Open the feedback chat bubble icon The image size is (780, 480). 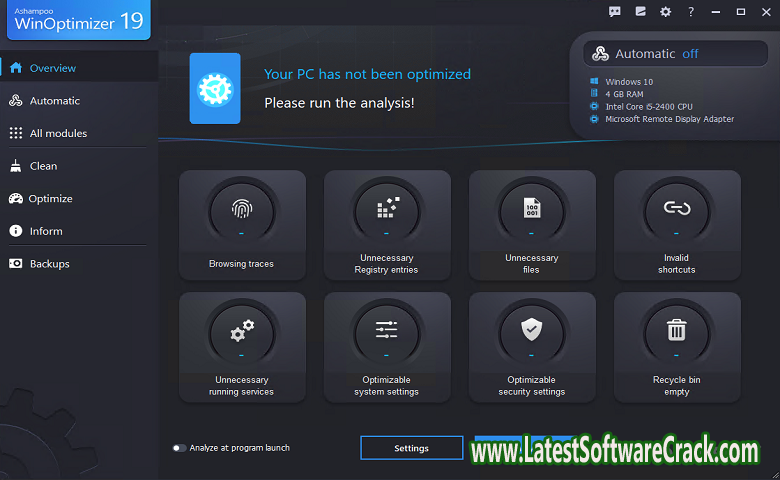tap(615, 12)
